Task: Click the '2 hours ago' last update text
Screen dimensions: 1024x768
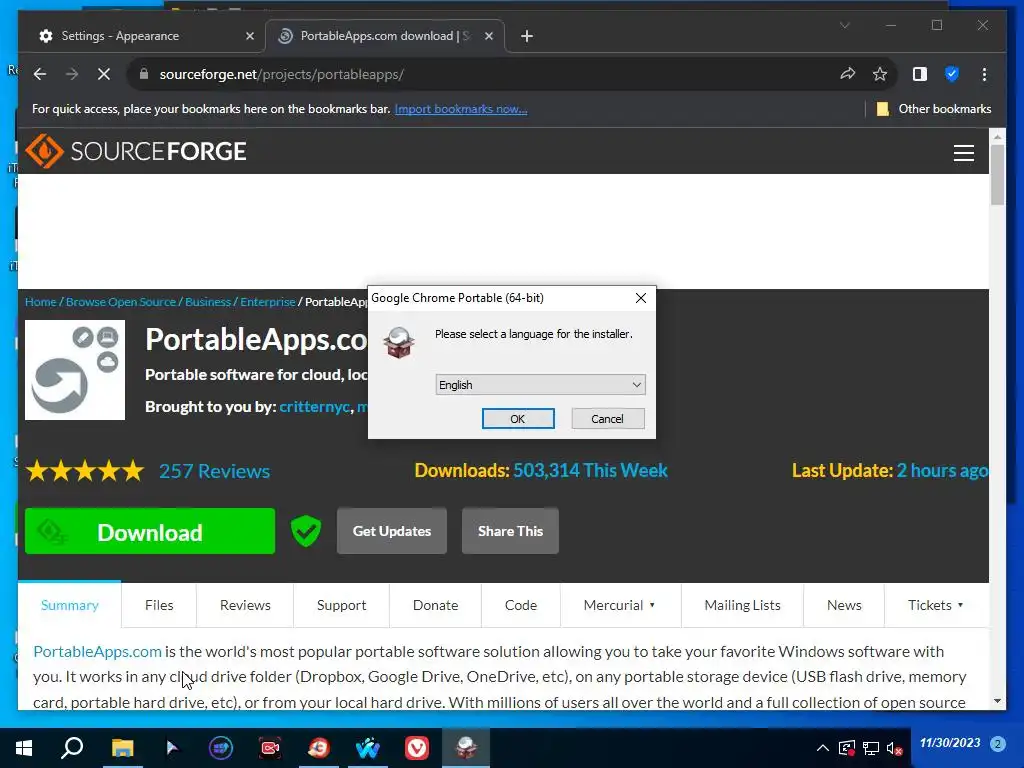Action: click(942, 470)
